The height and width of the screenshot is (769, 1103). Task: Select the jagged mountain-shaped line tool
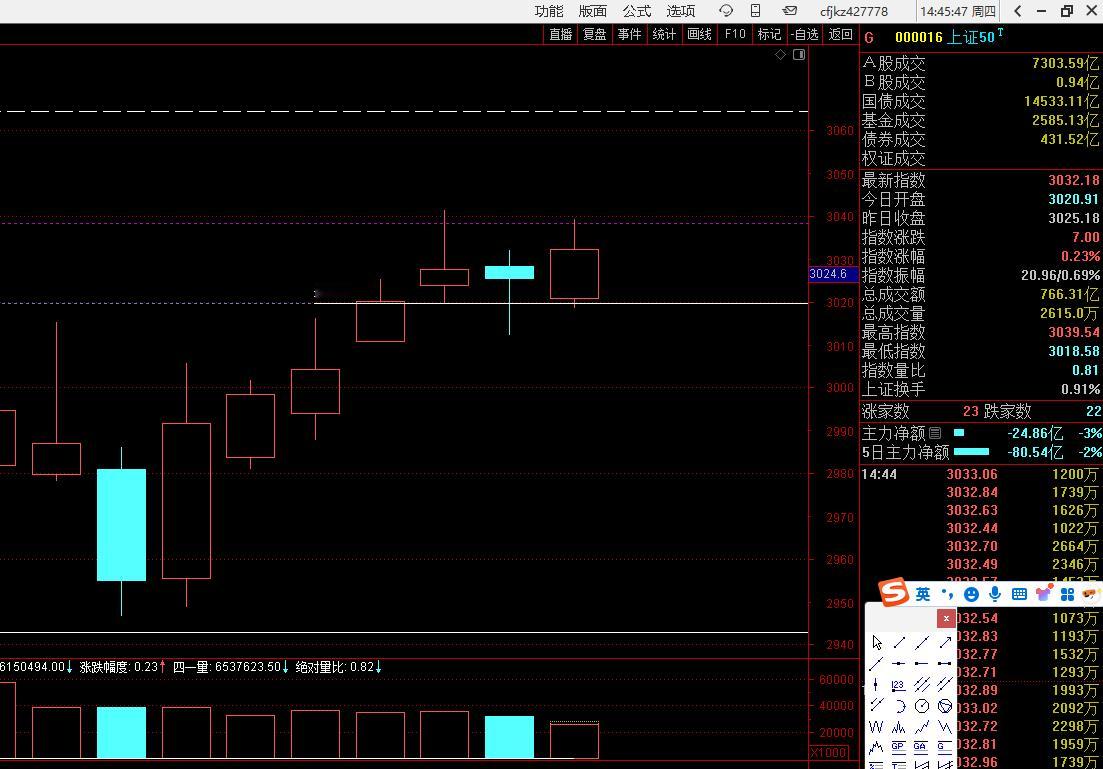coord(876,747)
